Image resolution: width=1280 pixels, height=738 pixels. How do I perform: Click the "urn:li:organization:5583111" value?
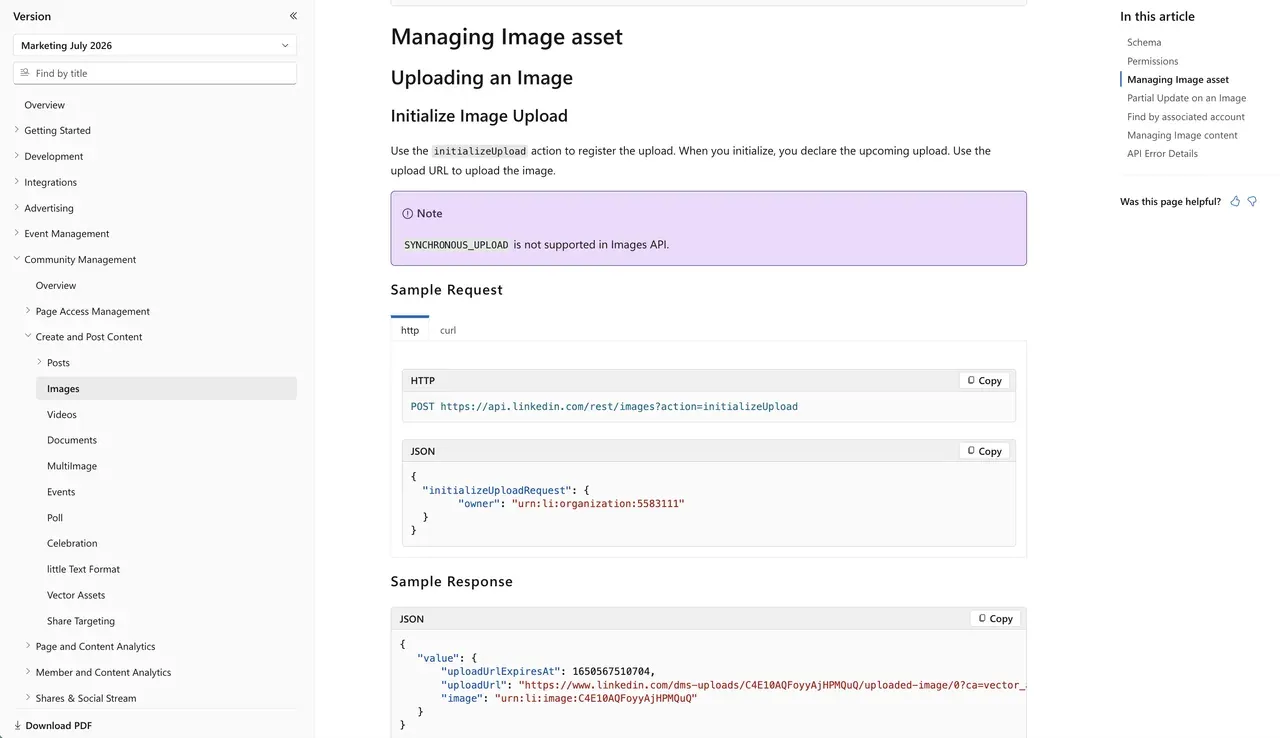point(598,504)
